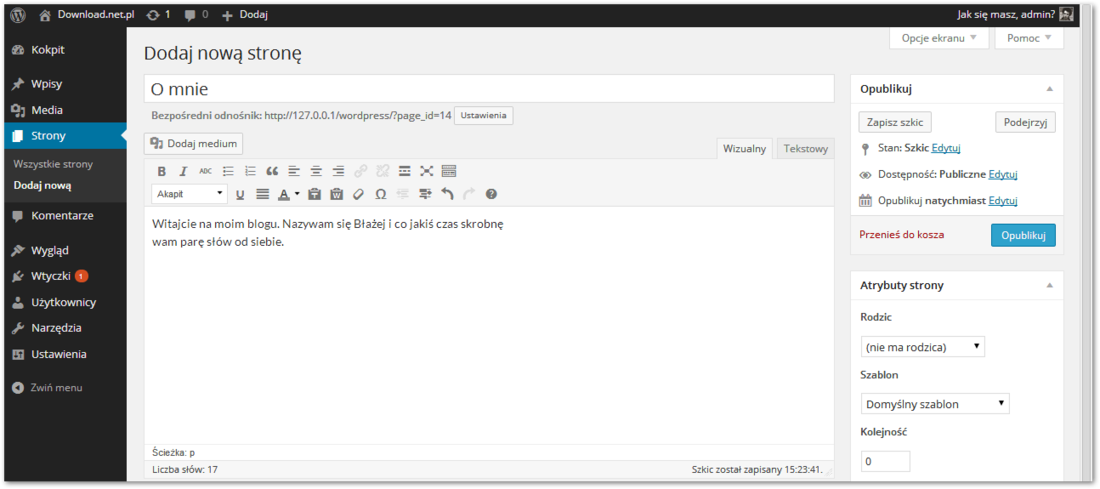Expand the Opcje ekranu panel

(x=939, y=38)
